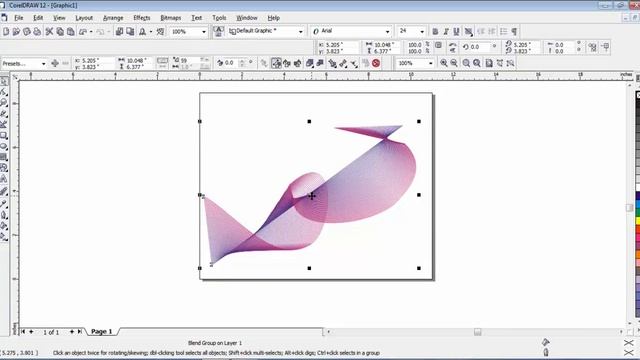640x360 pixels.
Task: Pick the orange swatch in color palette
Action: click(x=638, y=254)
